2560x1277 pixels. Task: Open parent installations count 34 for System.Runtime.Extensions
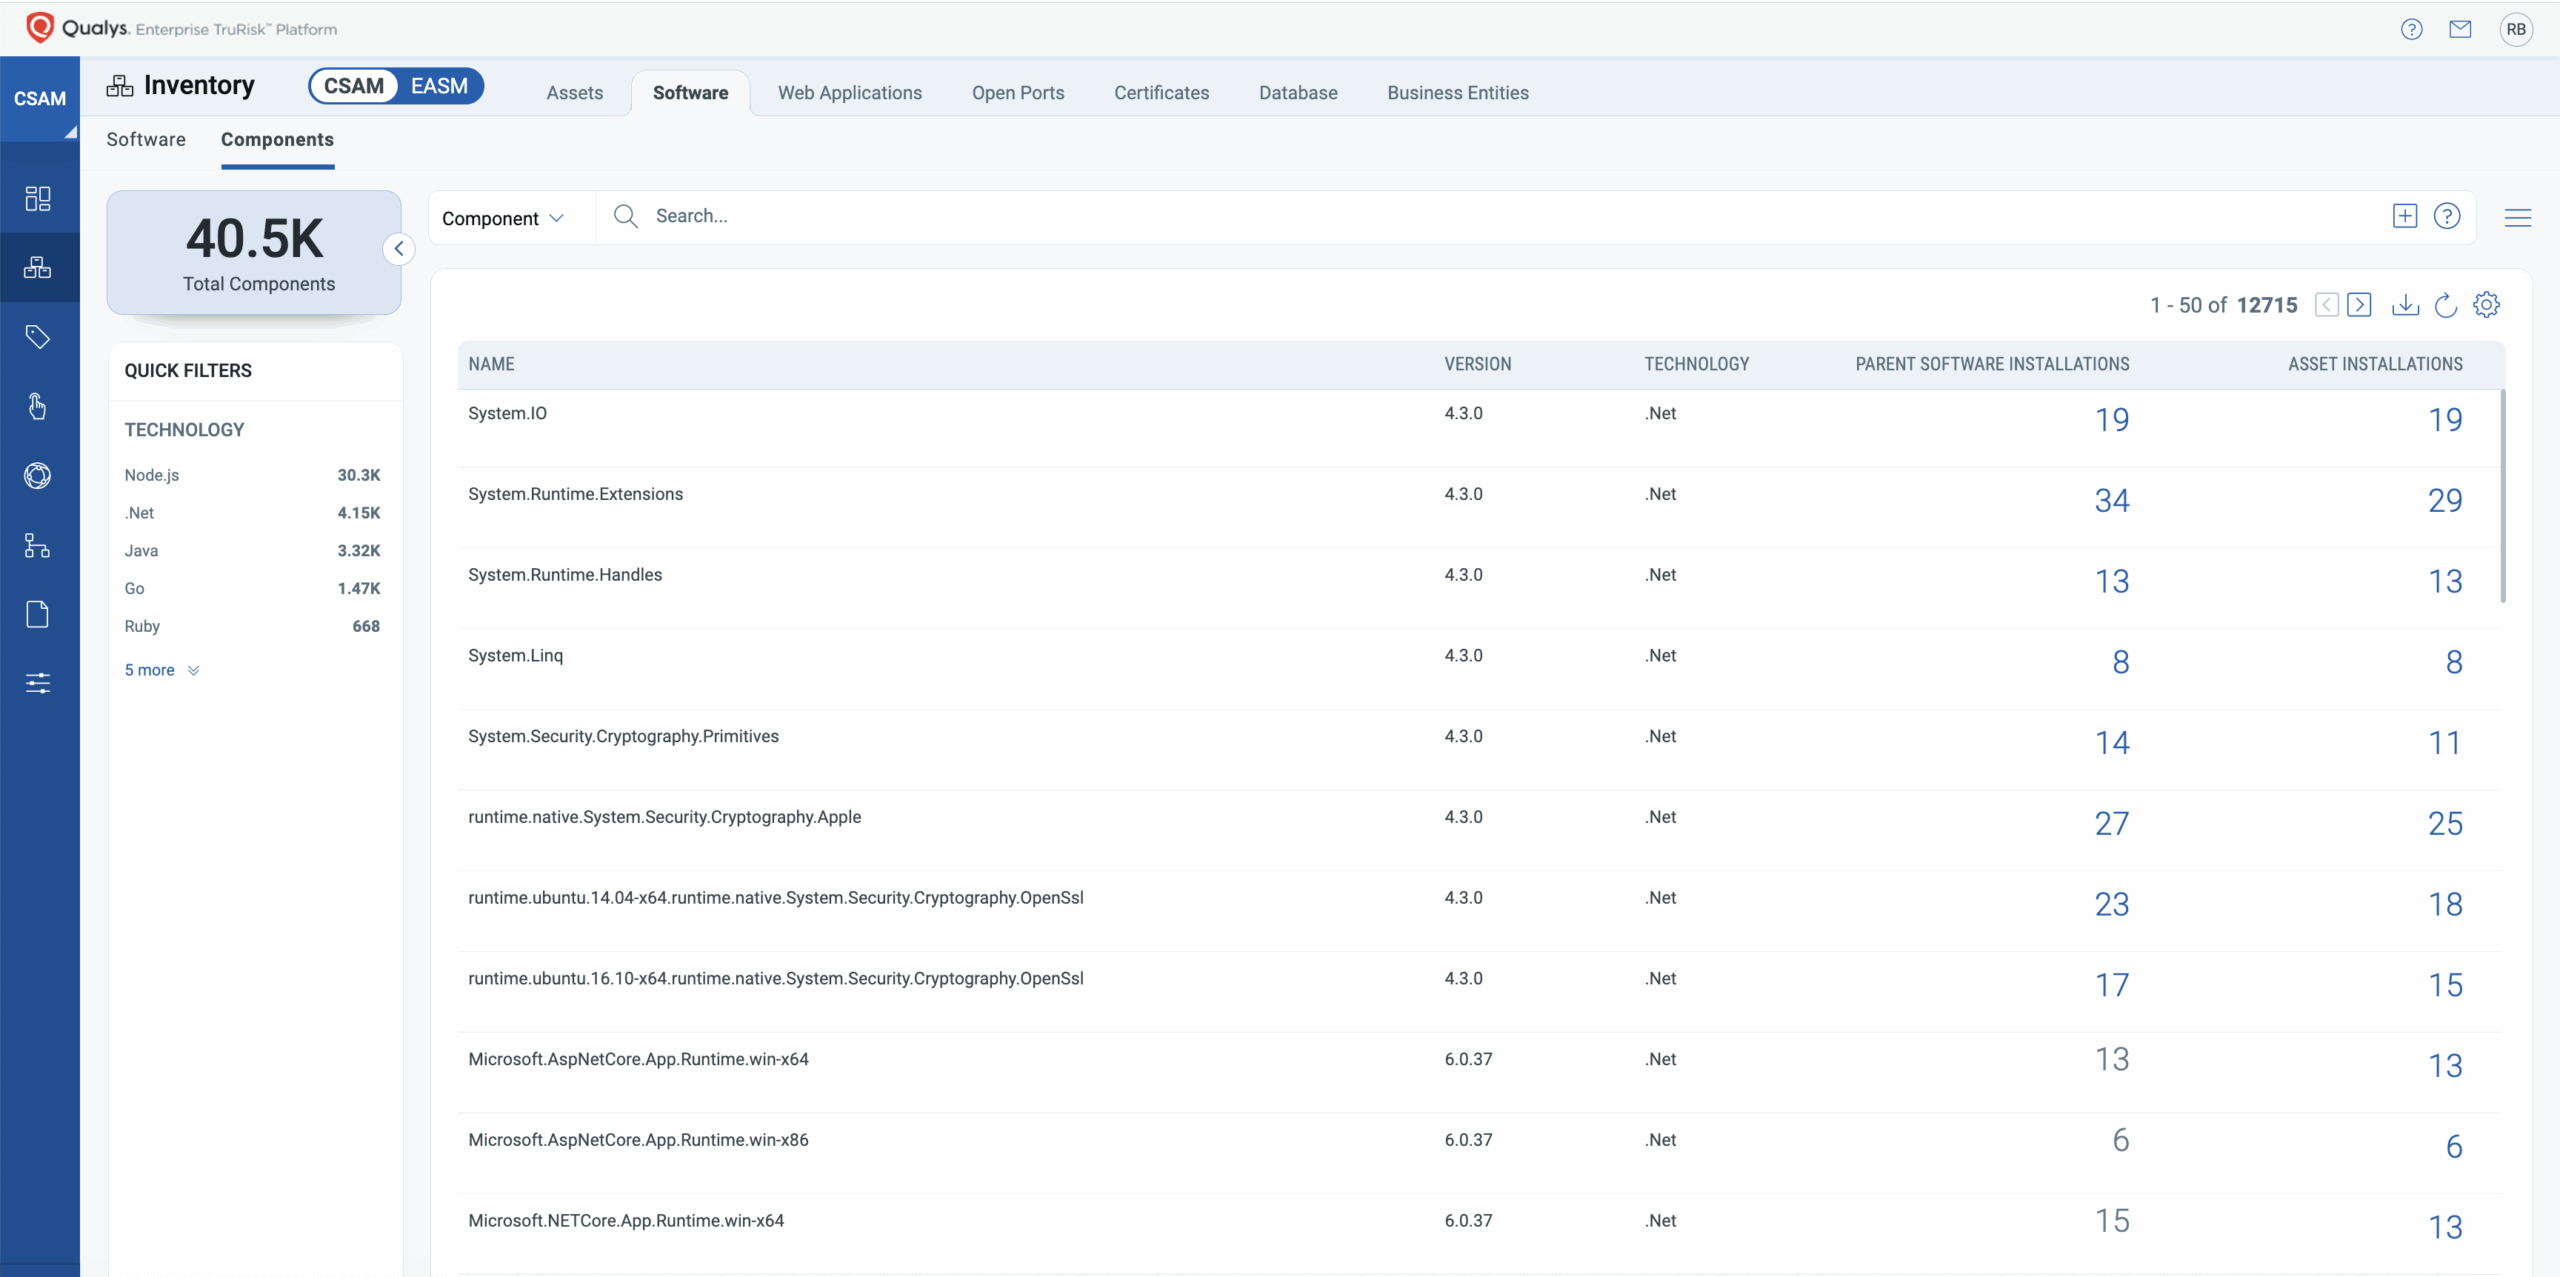(2112, 500)
